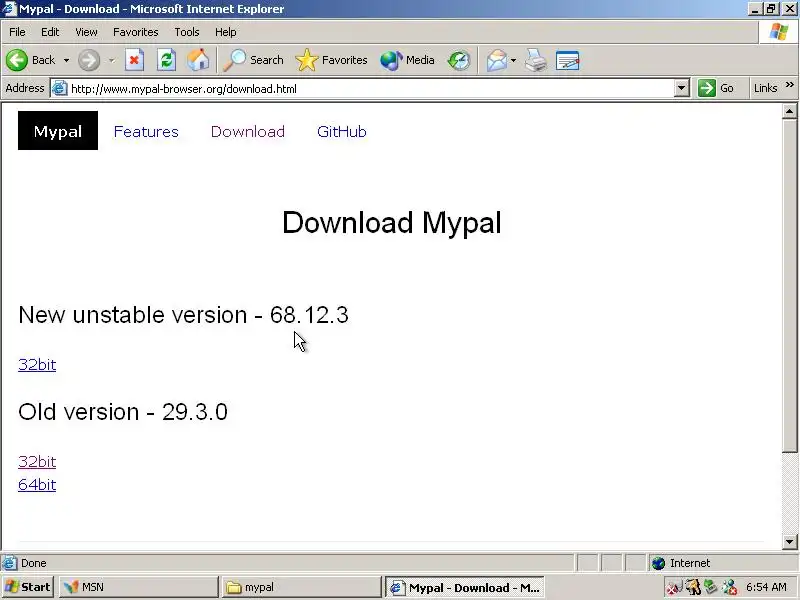Click the Go button
The height and width of the screenshot is (600, 800).
716,88
